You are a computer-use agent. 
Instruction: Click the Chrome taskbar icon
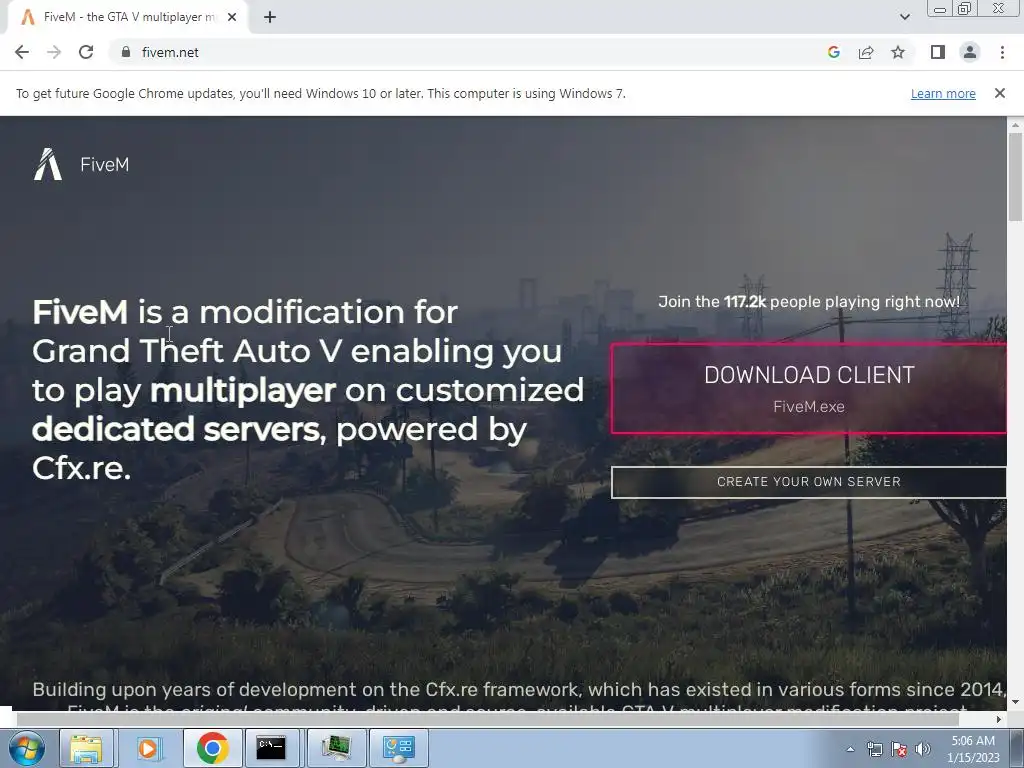[x=212, y=748]
